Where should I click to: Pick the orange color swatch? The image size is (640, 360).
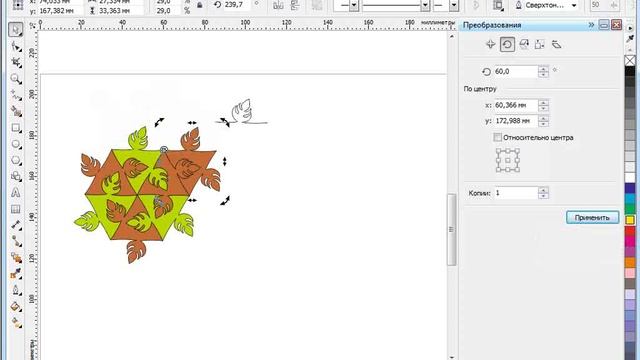point(630,262)
